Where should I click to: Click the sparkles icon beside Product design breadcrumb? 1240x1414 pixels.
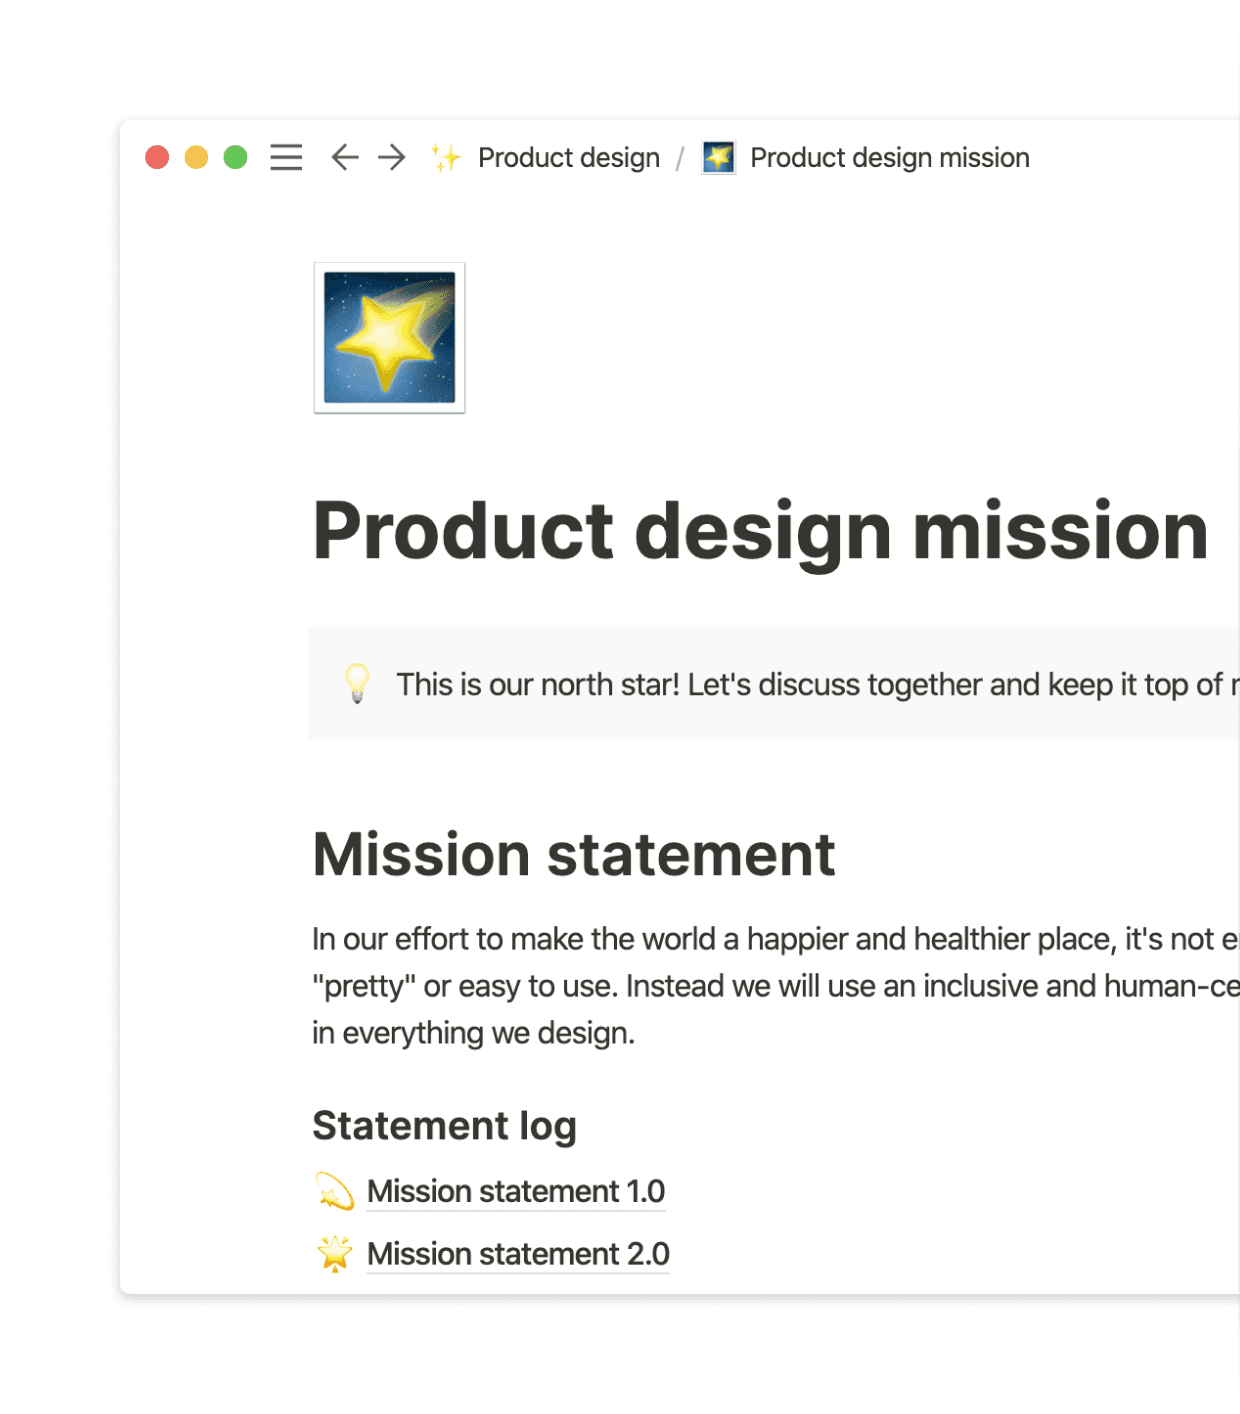click(445, 157)
